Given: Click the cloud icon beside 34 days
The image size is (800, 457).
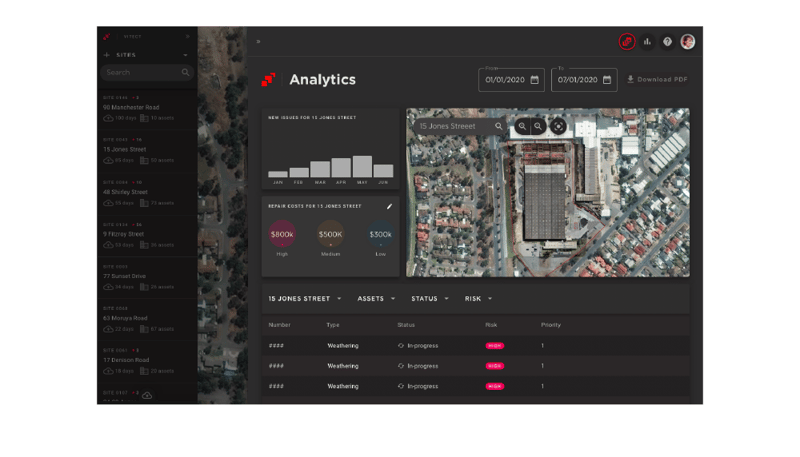Looking at the screenshot, I should [108, 287].
